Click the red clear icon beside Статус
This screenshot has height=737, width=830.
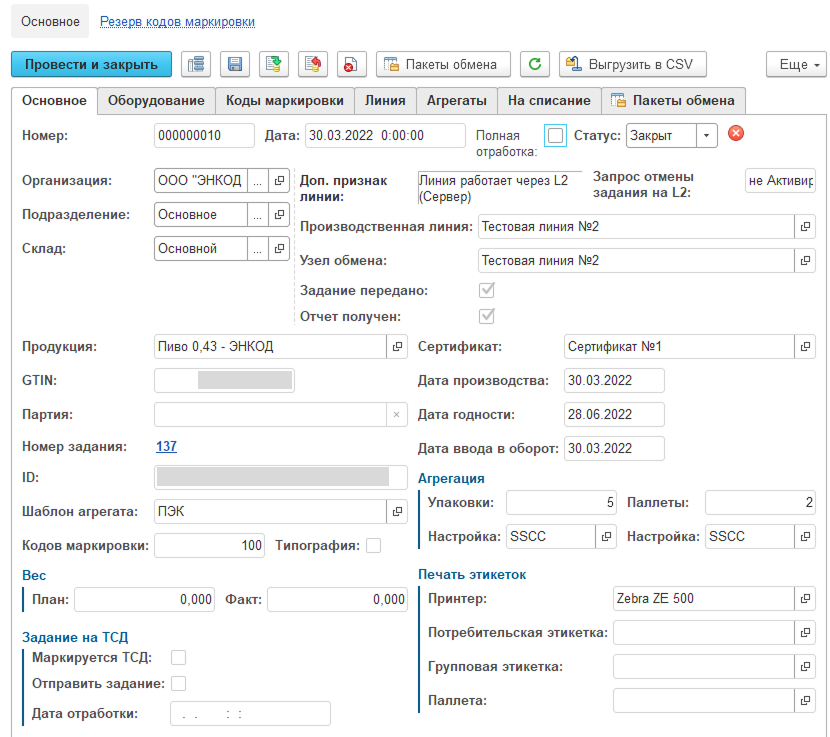736,134
